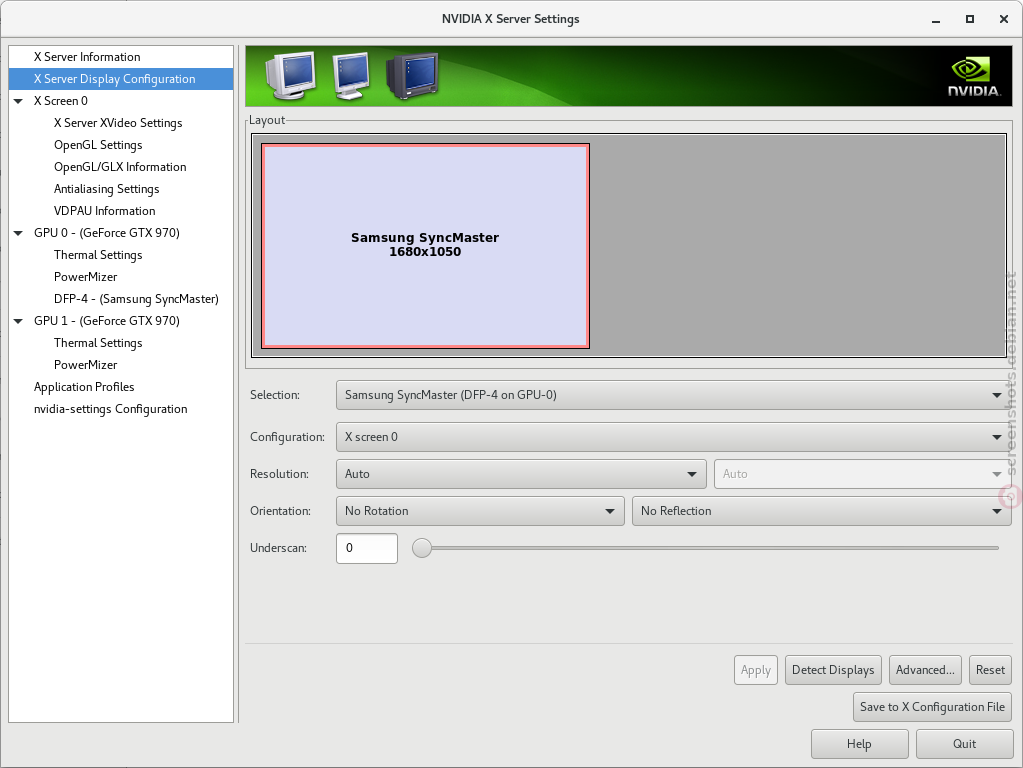Open the refresh rate Auto dropdown
The width and height of the screenshot is (1023, 768).
[863, 474]
